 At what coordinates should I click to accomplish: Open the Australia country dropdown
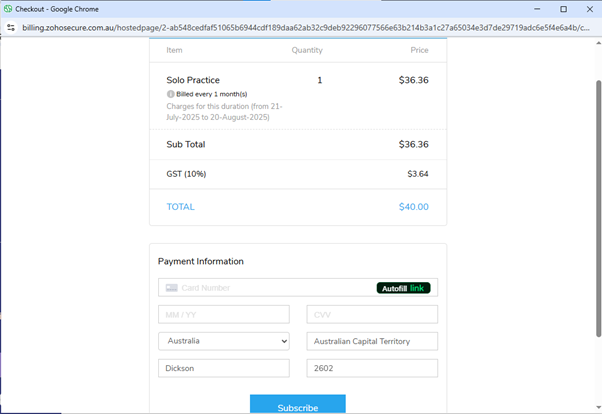tap(223, 341)
